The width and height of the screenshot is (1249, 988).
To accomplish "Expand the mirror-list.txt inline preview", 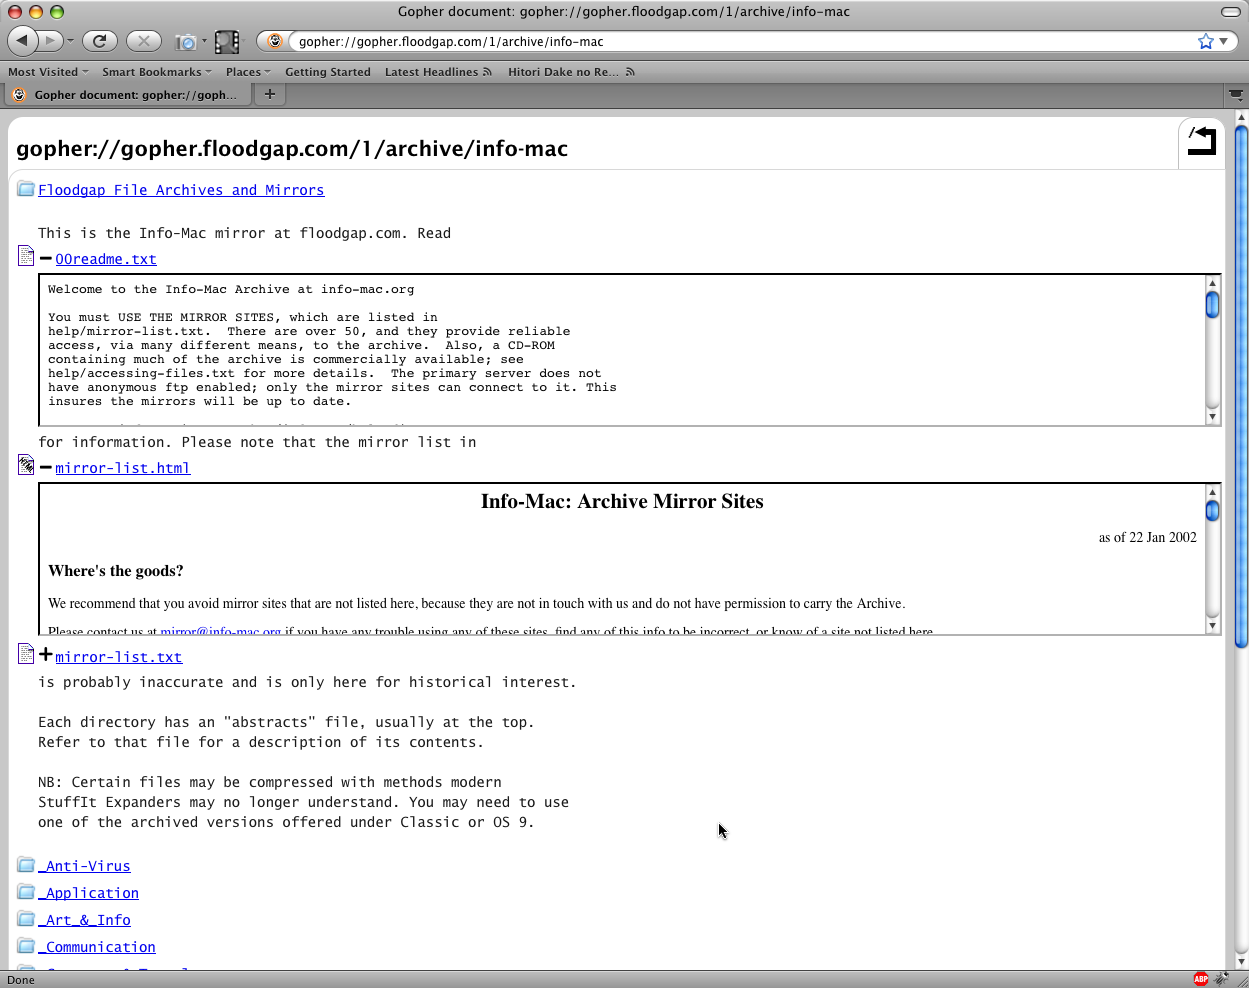I will 45,656.
